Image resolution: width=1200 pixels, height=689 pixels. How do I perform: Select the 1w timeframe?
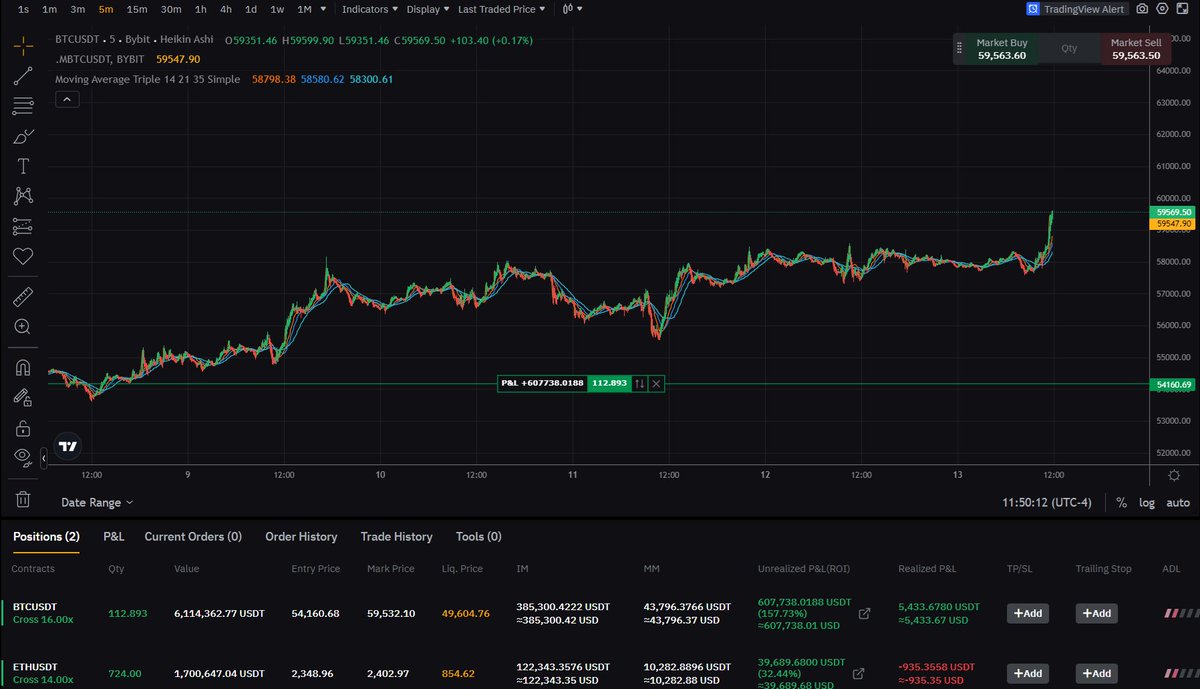(x=277, y=9)
